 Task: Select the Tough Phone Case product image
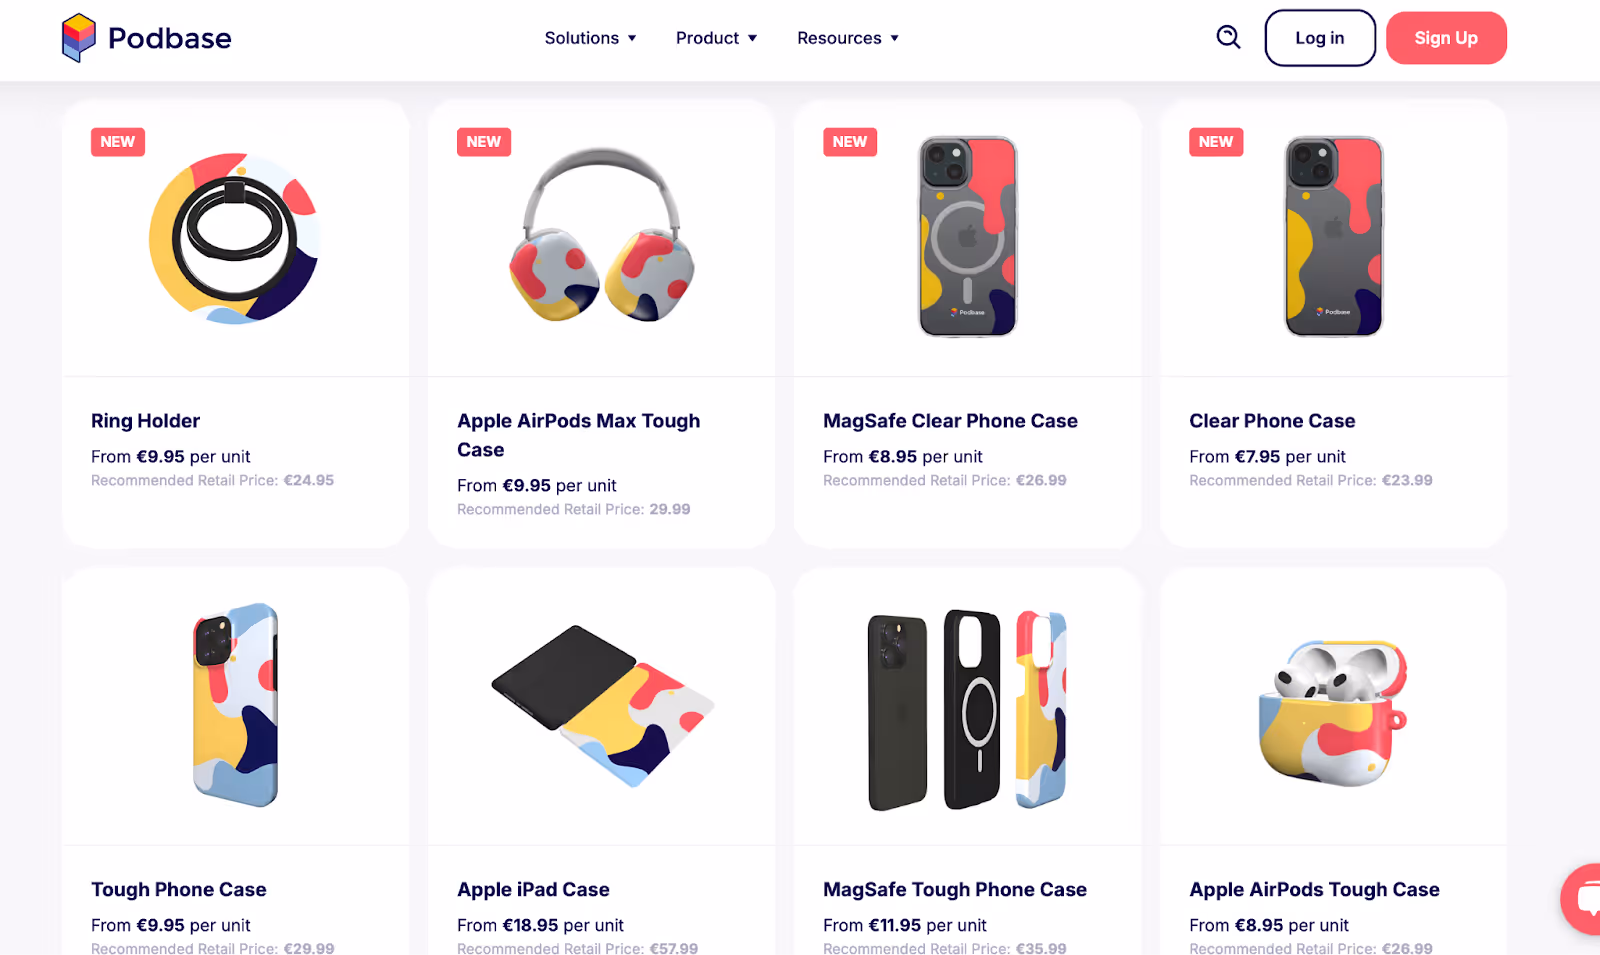pos(236,705)
